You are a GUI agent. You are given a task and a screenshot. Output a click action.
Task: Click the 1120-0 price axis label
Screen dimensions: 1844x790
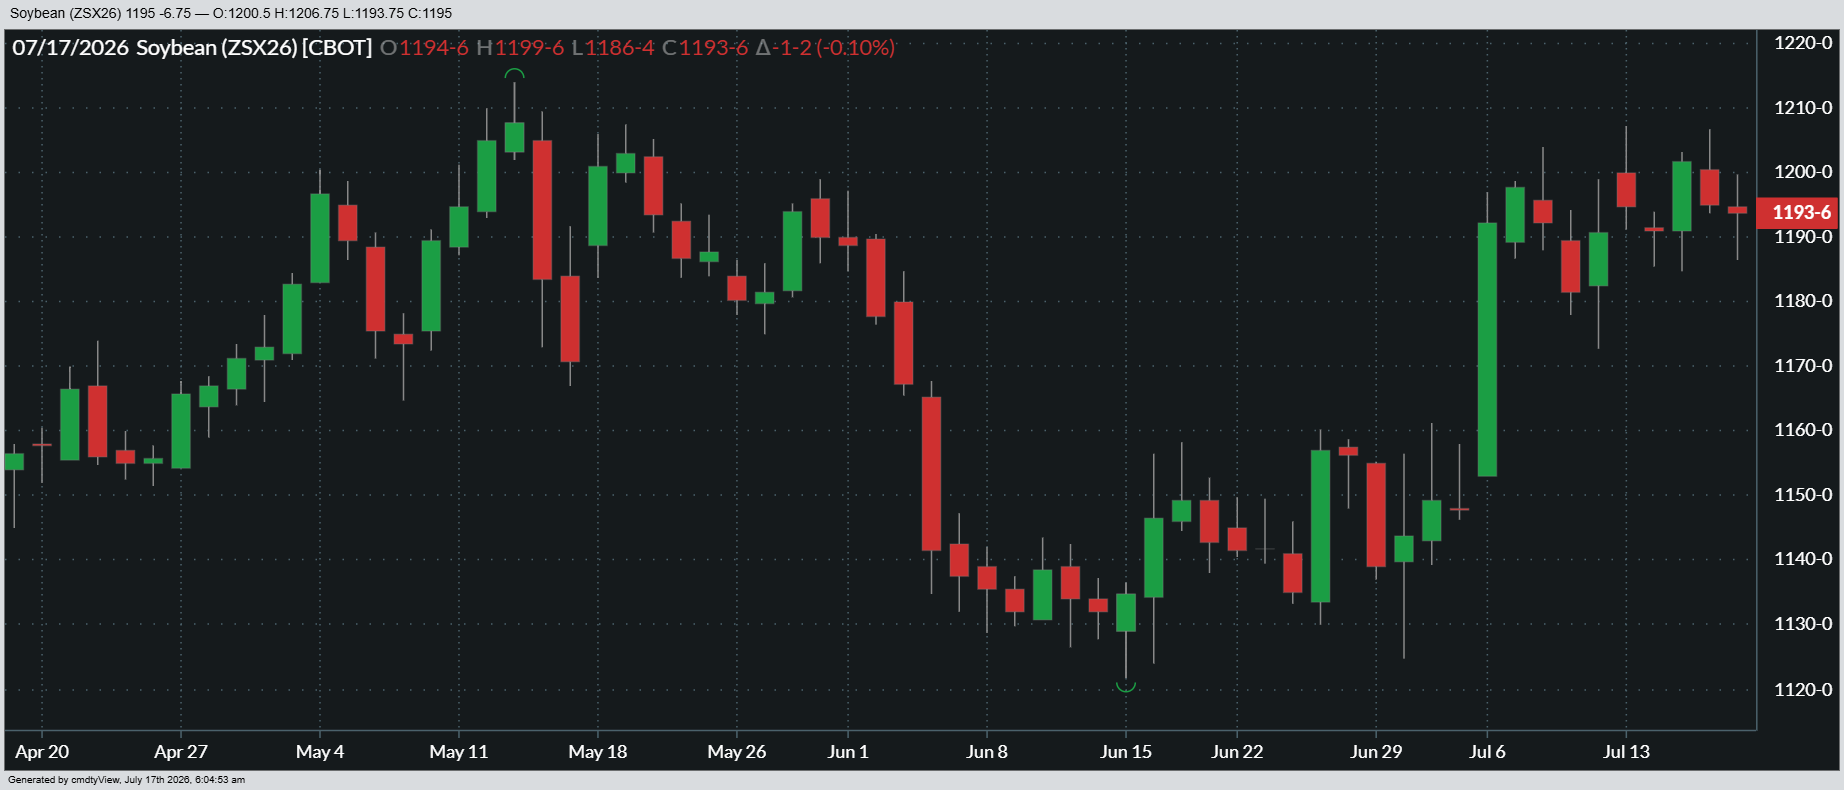1803,690
